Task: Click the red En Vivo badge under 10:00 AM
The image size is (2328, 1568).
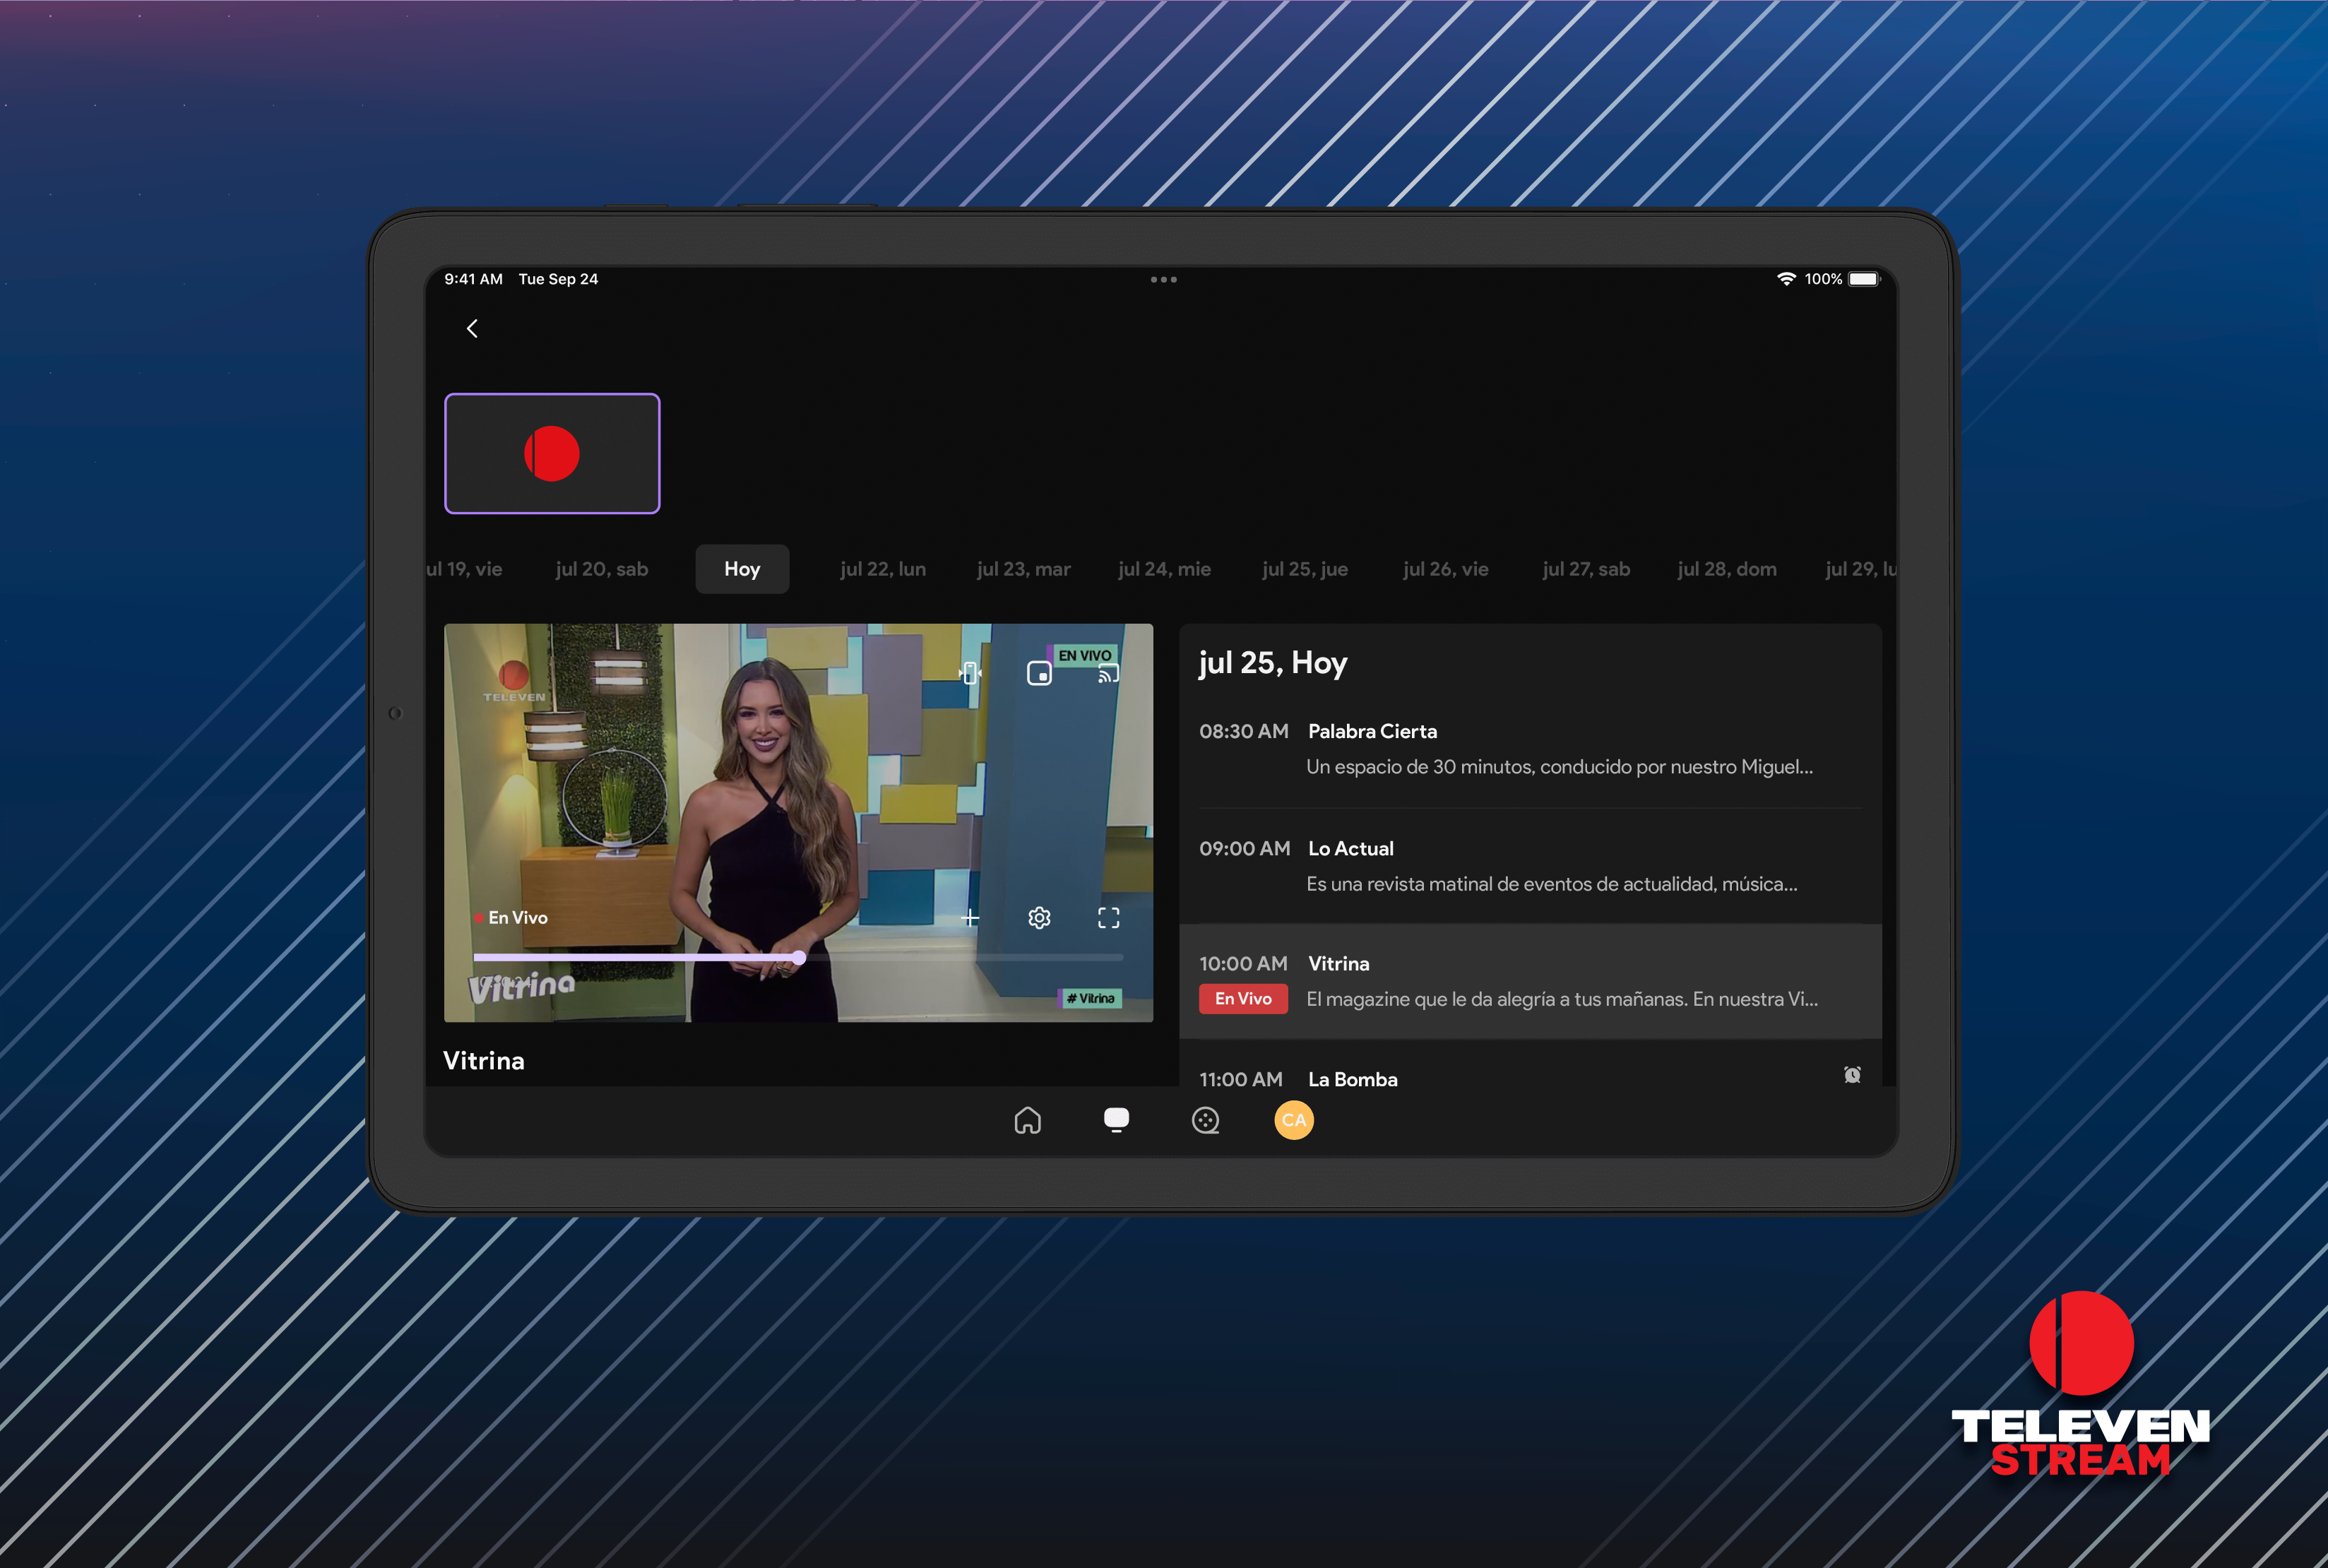Action: (1243, 998)
